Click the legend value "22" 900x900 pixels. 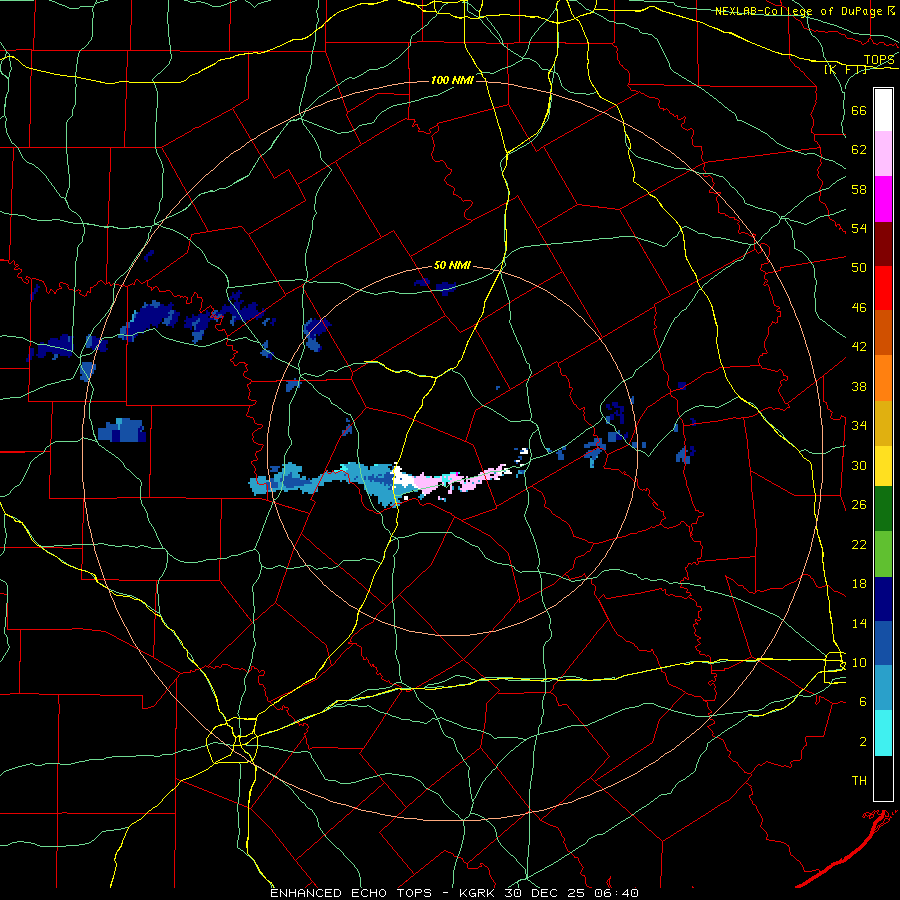(x=859, y=544)
